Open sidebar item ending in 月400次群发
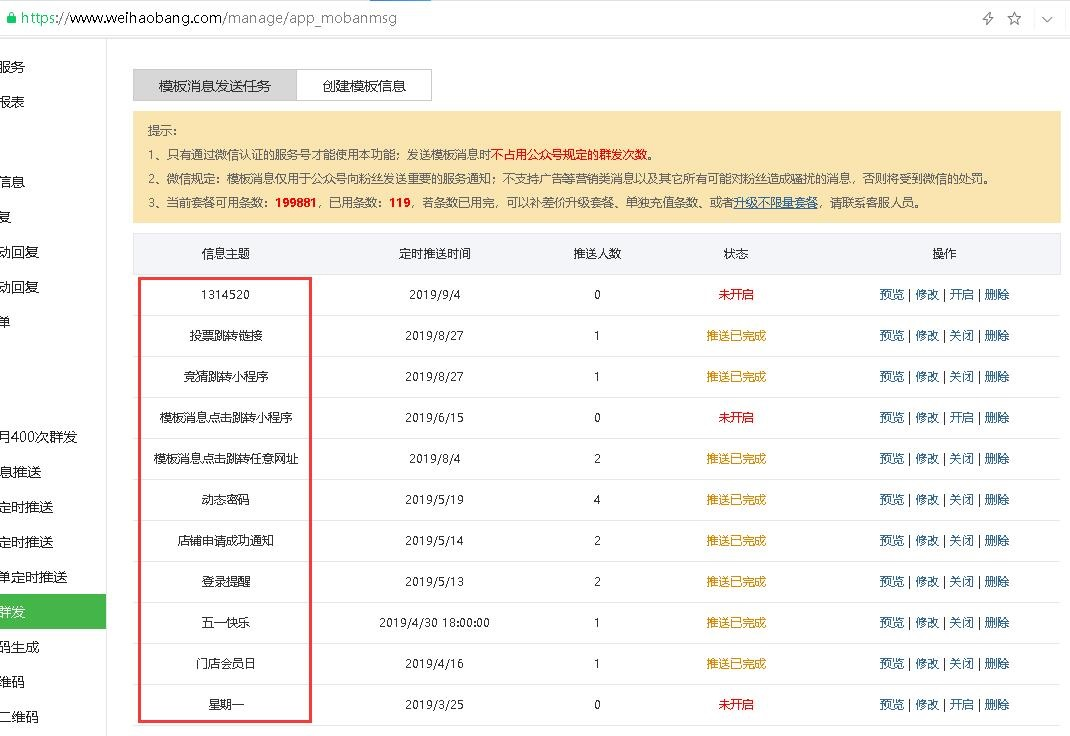Screen dimensions: 1070x736 tap(38, 437)
